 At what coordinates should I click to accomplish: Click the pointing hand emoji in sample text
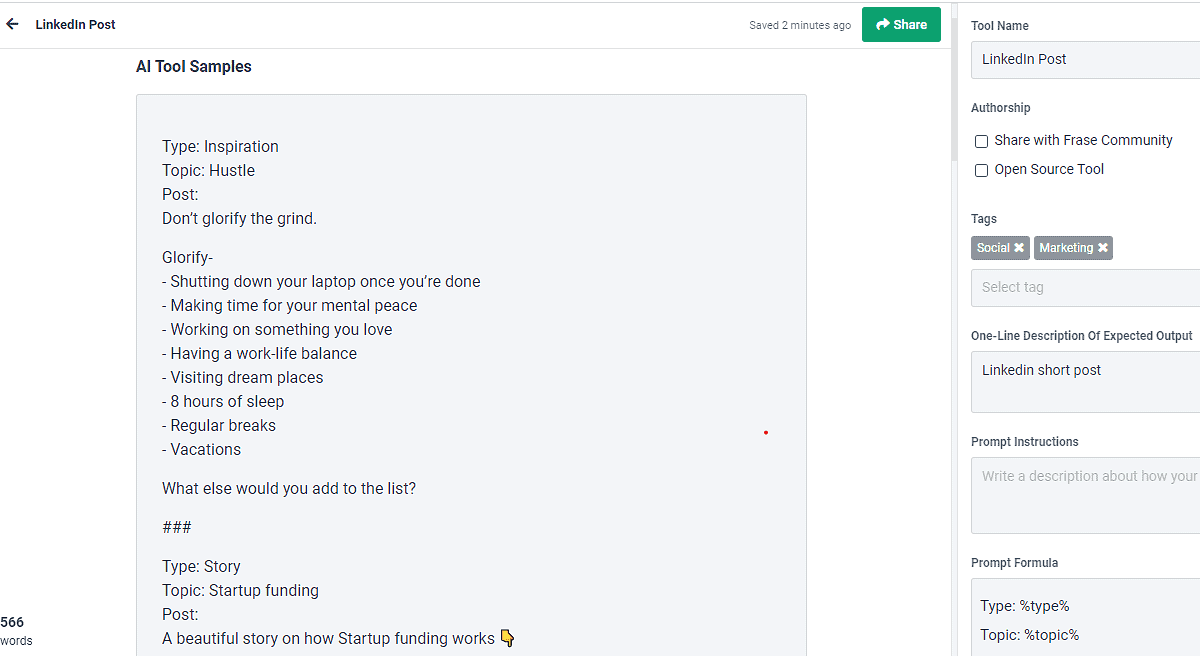(507, 638)
